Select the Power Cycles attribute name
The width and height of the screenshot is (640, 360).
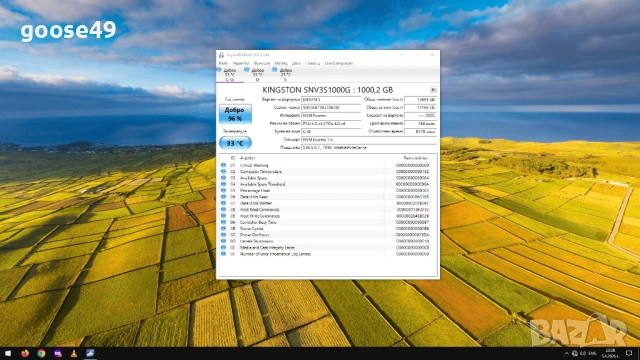(251, 229)
